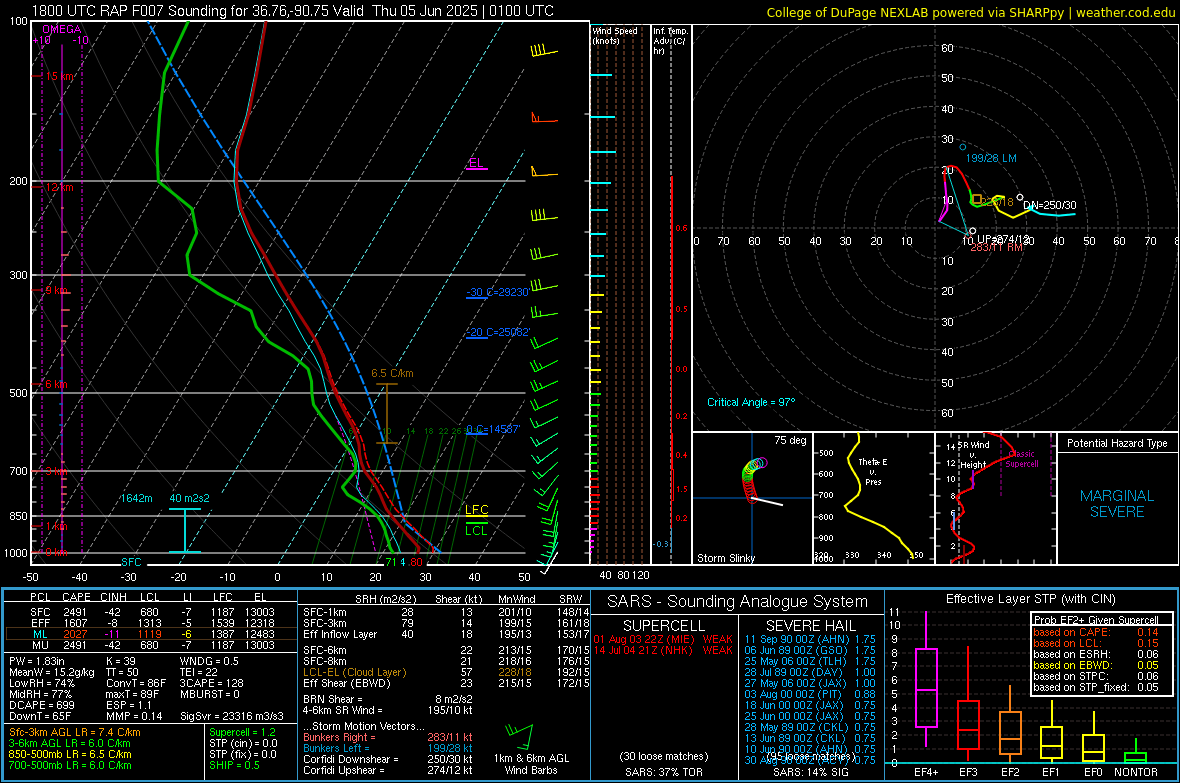This screenshot has width=1180, height=783.
Task: Click the -20 C=25082' height marker
Action: 497,332
